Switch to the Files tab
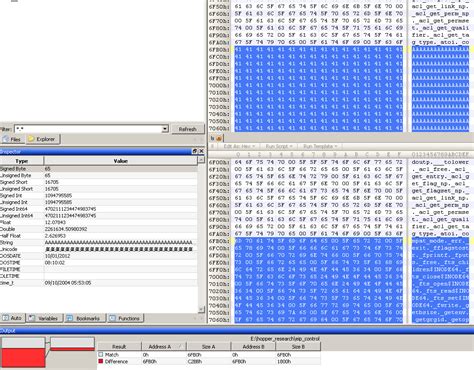This screenshot has width=474, height=370. point(12,139)
